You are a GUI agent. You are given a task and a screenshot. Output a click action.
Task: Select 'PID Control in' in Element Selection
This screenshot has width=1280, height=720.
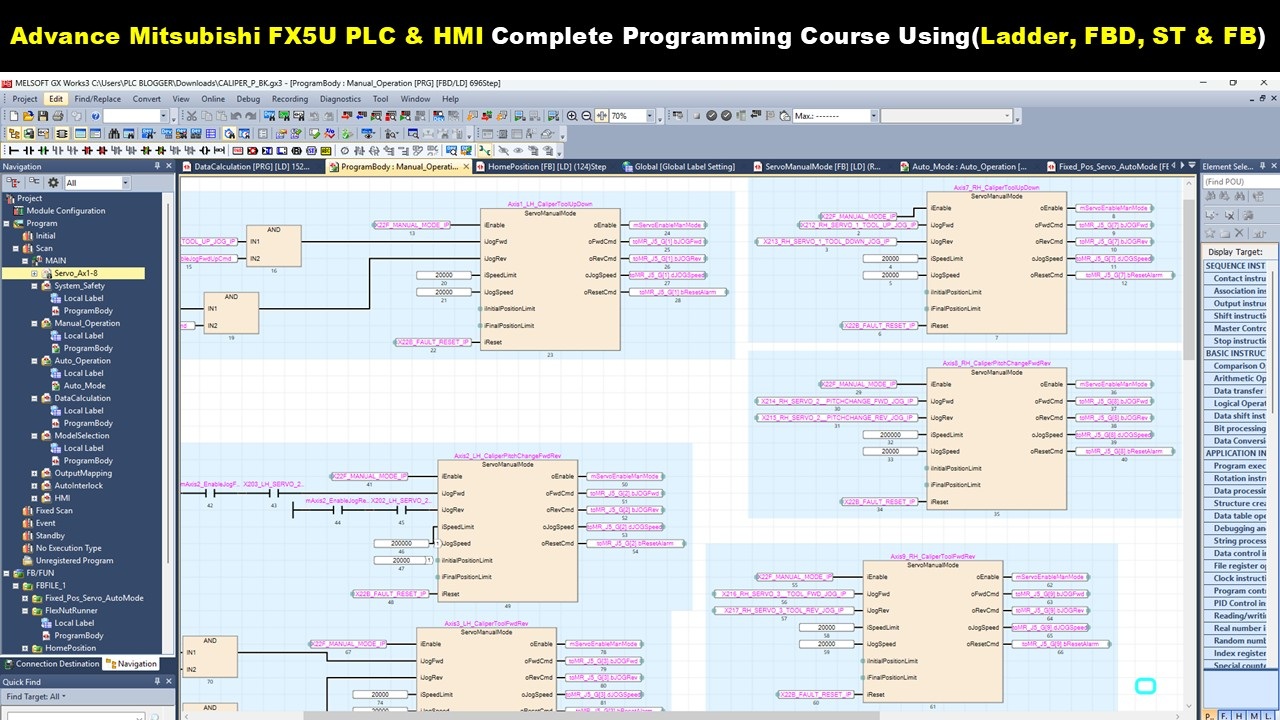pyautogui.click(x=1240, y=603)
